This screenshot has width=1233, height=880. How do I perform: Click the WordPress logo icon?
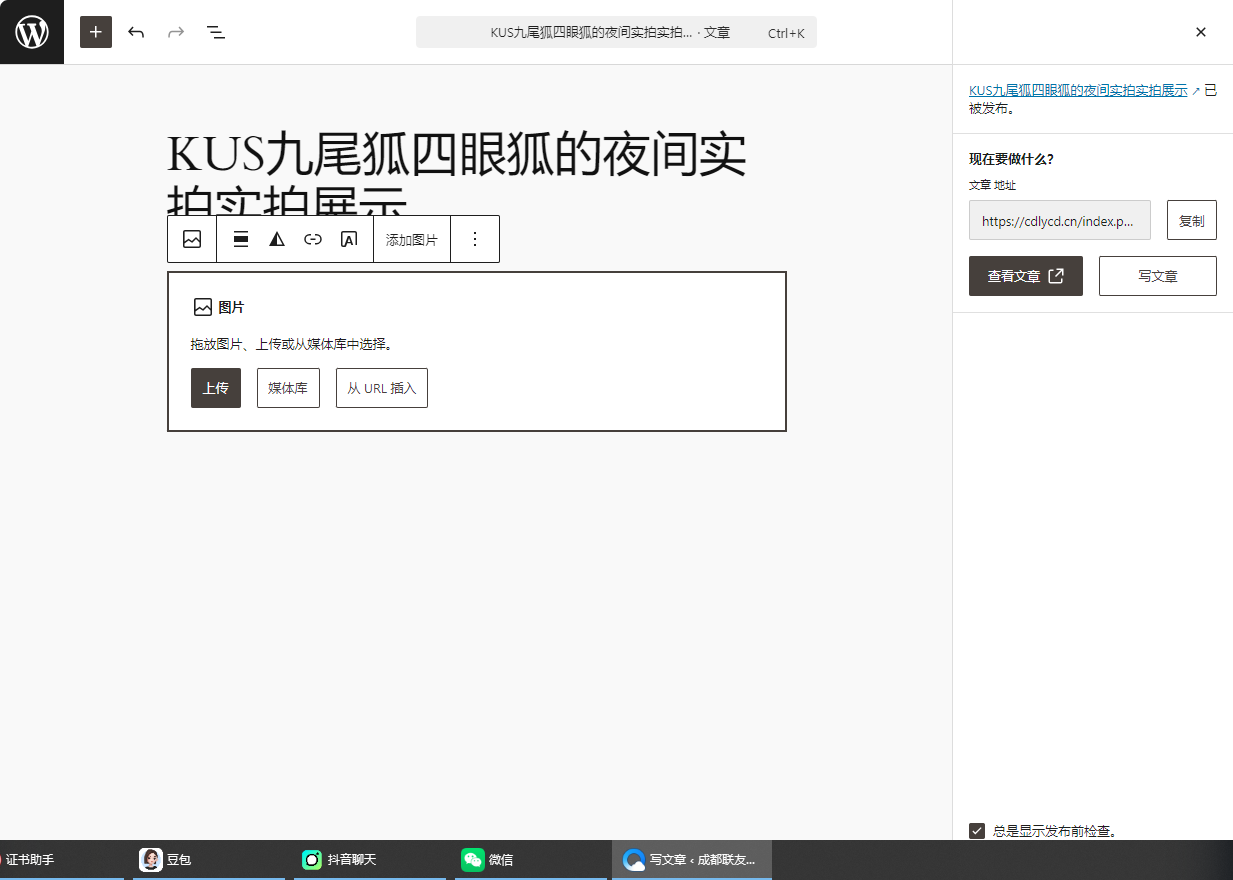tap(32, 32)
